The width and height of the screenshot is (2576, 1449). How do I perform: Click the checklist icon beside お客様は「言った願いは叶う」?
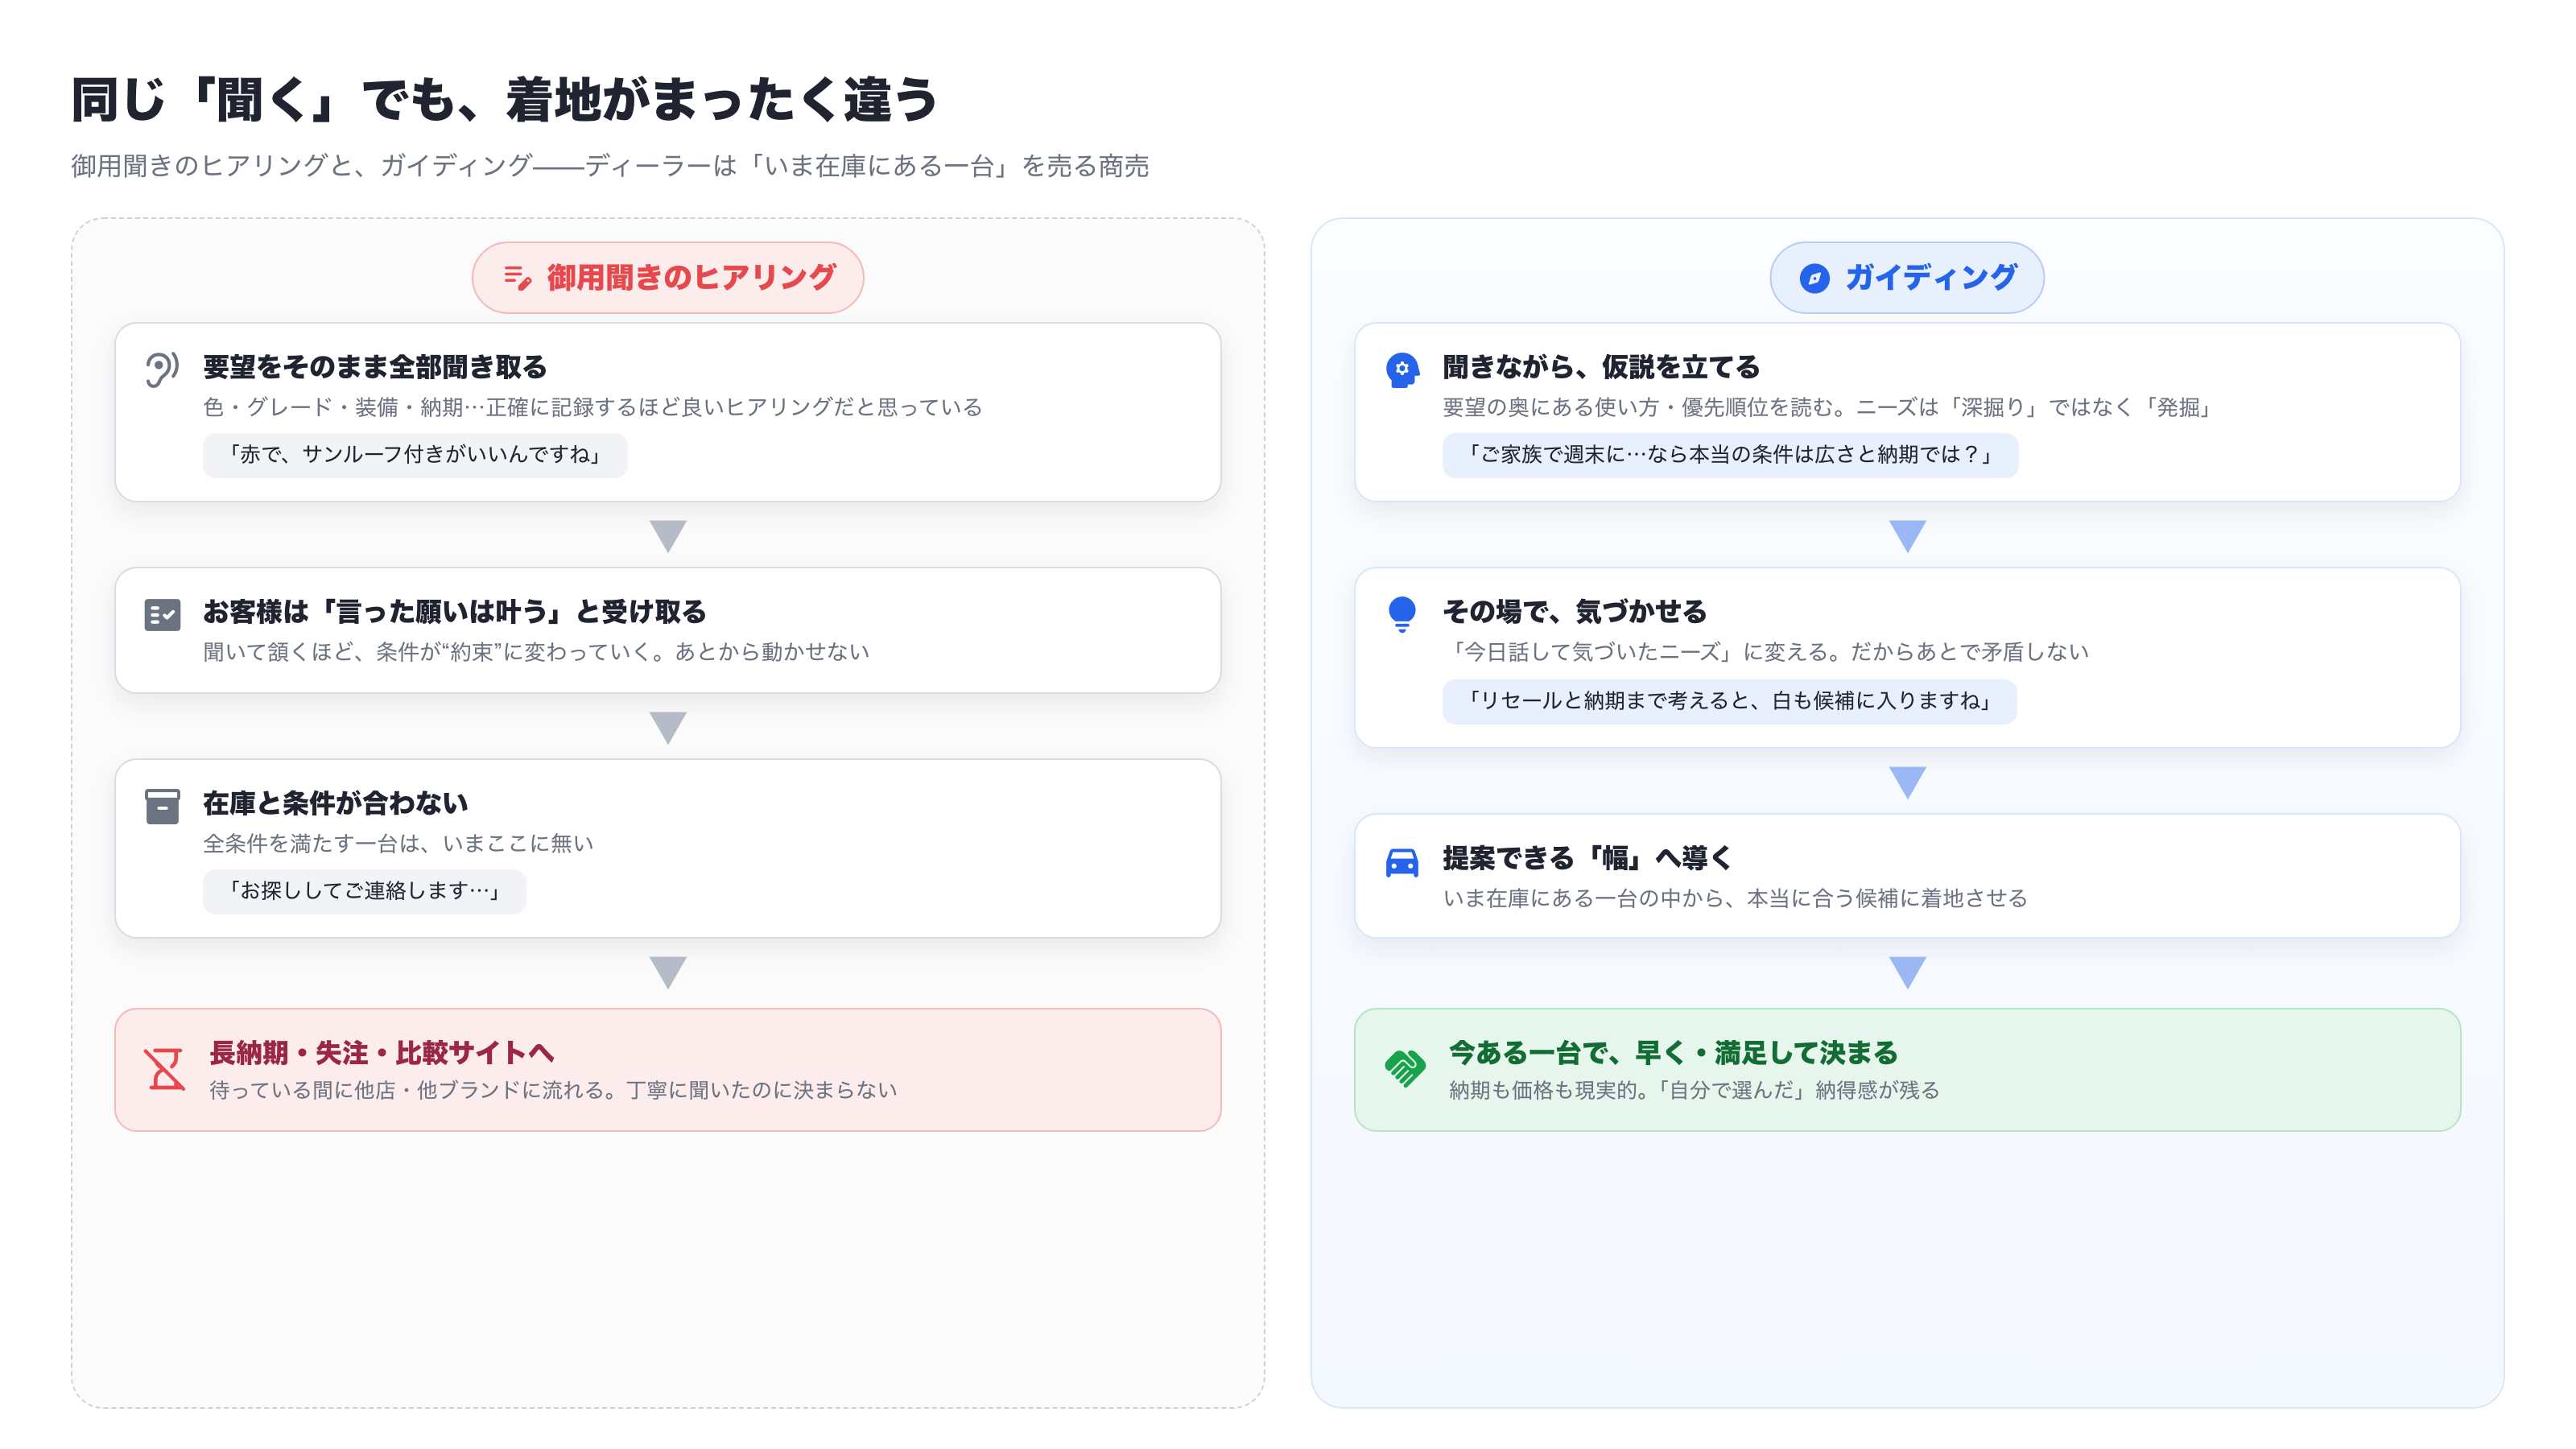[x=162, y=614]
